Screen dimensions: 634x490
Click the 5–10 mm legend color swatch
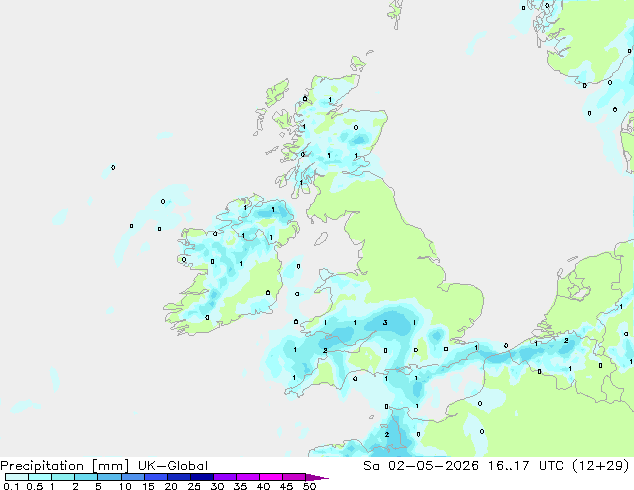click(x=109, y=477)
